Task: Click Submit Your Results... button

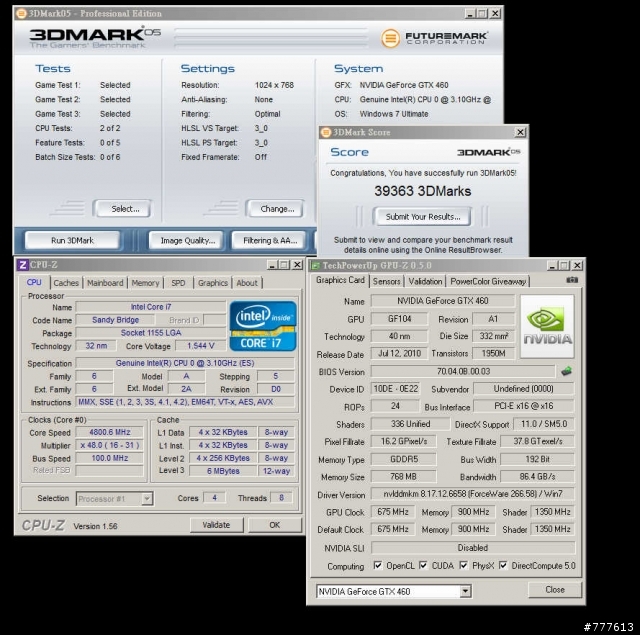Action: (422, 217)
